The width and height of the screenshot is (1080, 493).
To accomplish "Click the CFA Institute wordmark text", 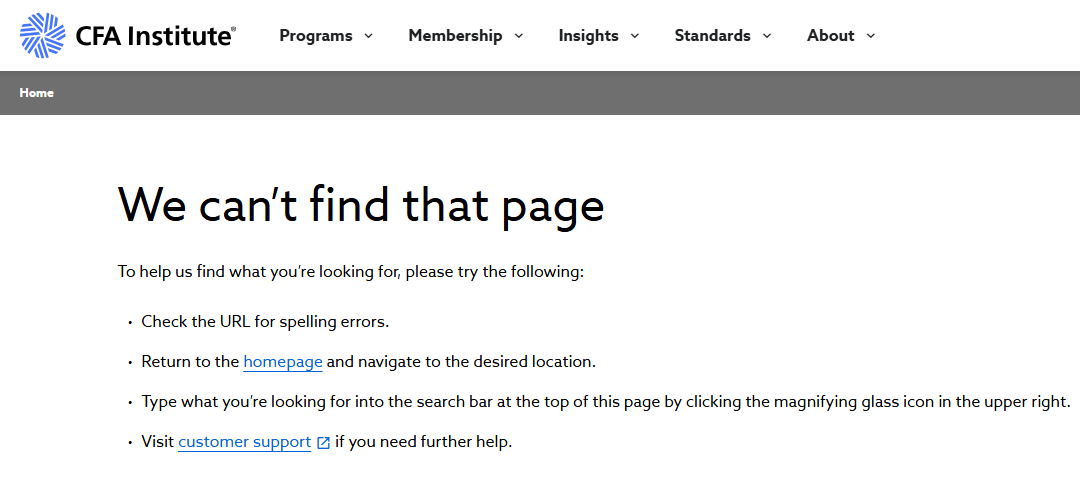I will click(155, 36).
